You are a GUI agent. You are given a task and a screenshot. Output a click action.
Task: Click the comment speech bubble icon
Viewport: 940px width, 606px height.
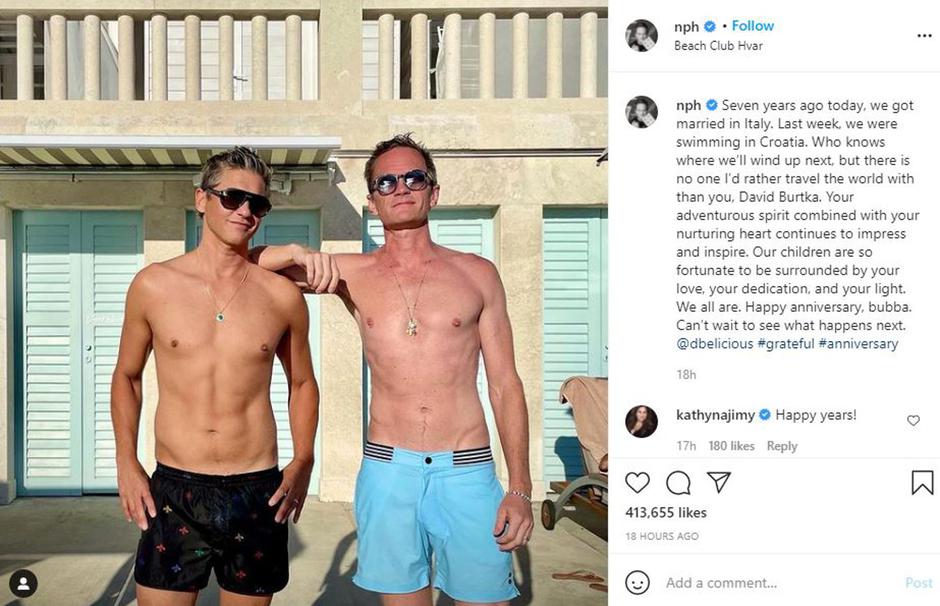click(x=678, y=482)
